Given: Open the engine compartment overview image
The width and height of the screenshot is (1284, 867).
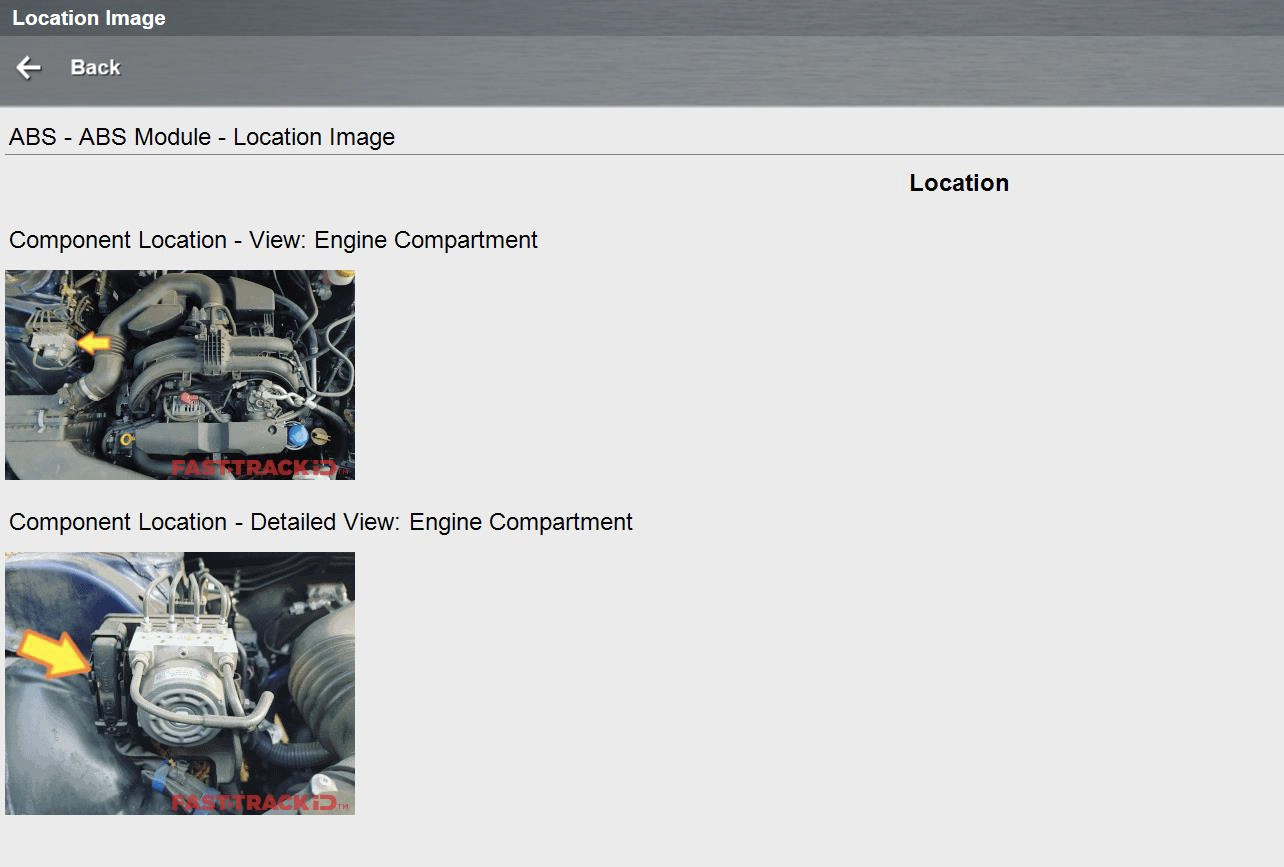Looking at the screenshot, I should pyautogui.click(x=180, y=375).
